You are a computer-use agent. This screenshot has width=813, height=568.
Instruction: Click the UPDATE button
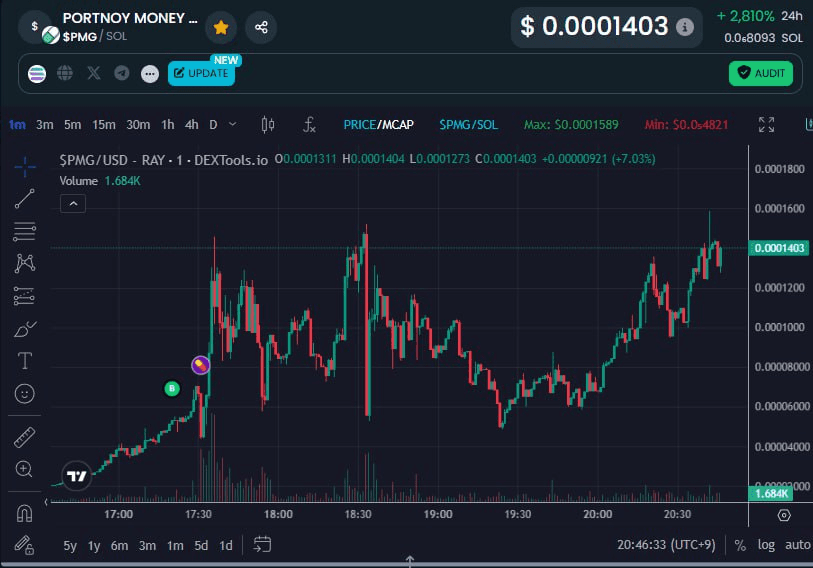[x=201, y=73]
